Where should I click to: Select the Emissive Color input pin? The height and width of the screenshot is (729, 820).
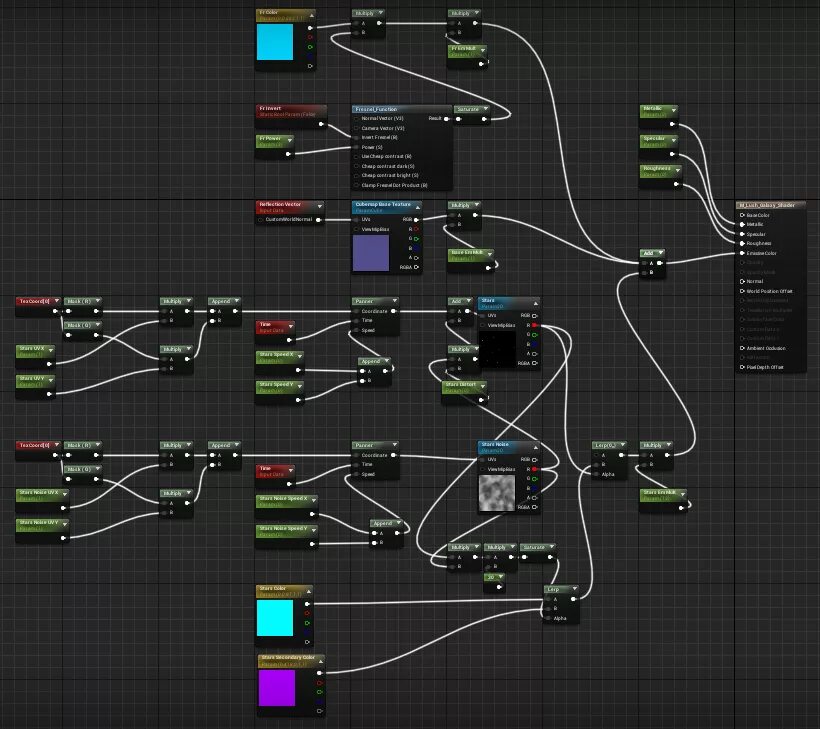coord(742,253)
